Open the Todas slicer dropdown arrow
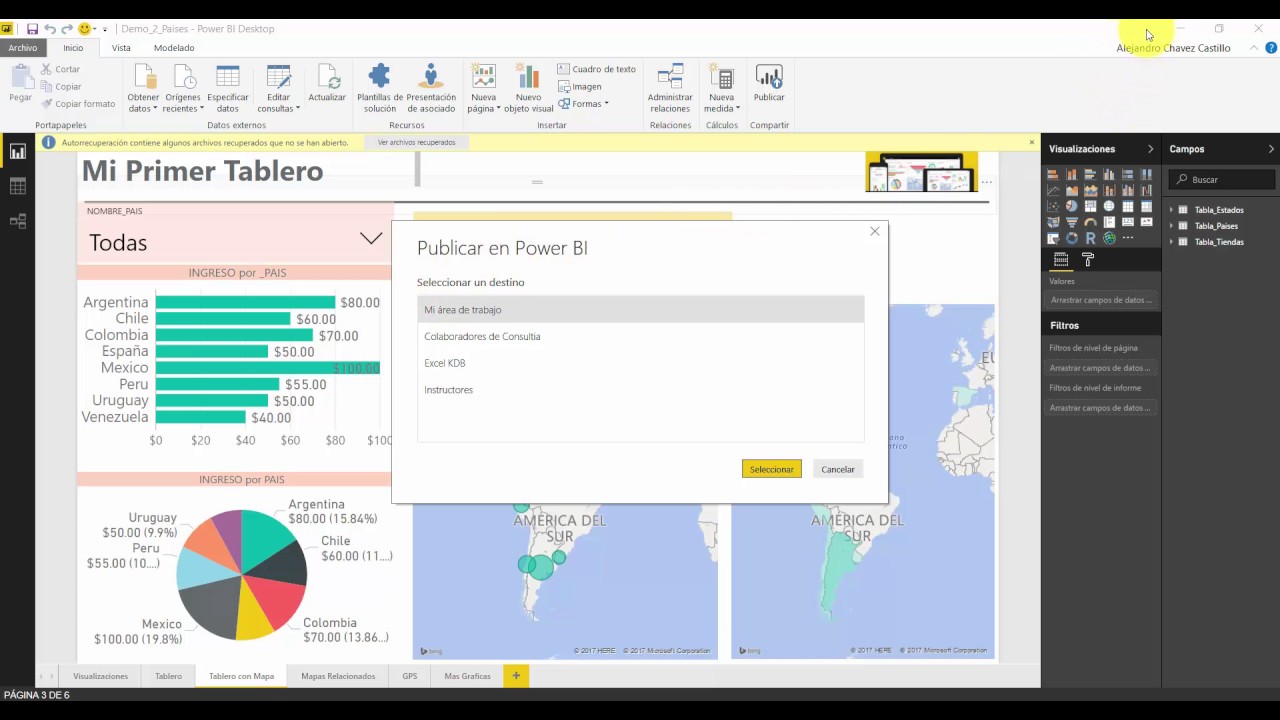 pyautogui.click(x=371, y=239)
